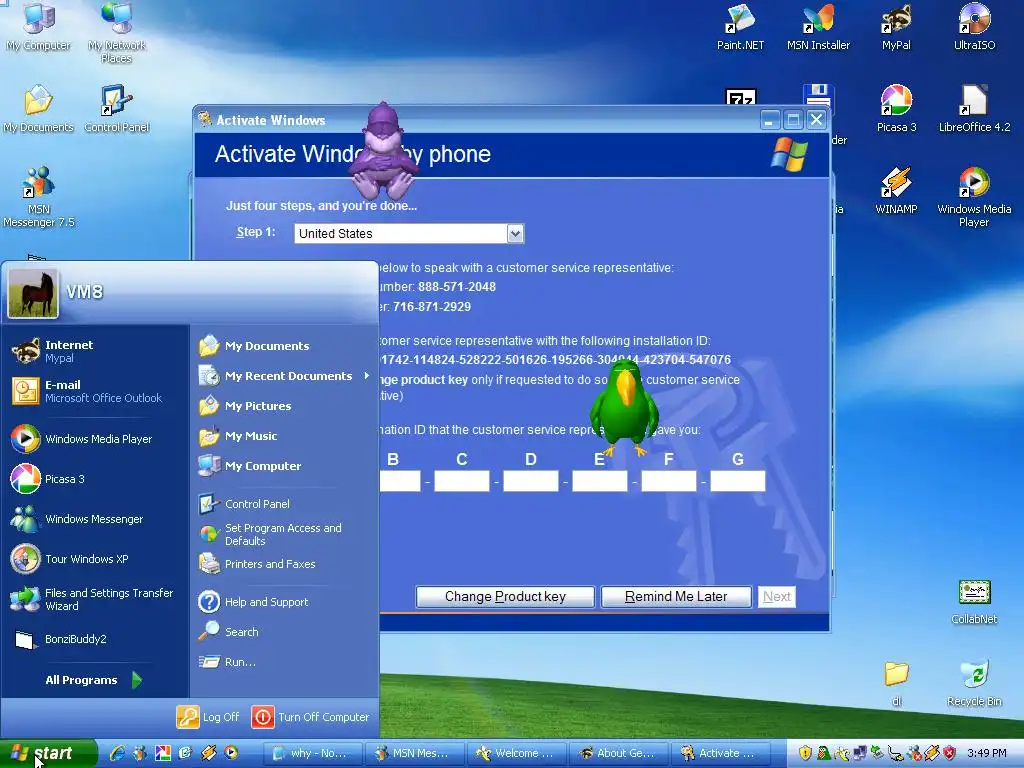Open My Documents icon on the desktop
Screen dimensions: 1024x768
[39, 108]
